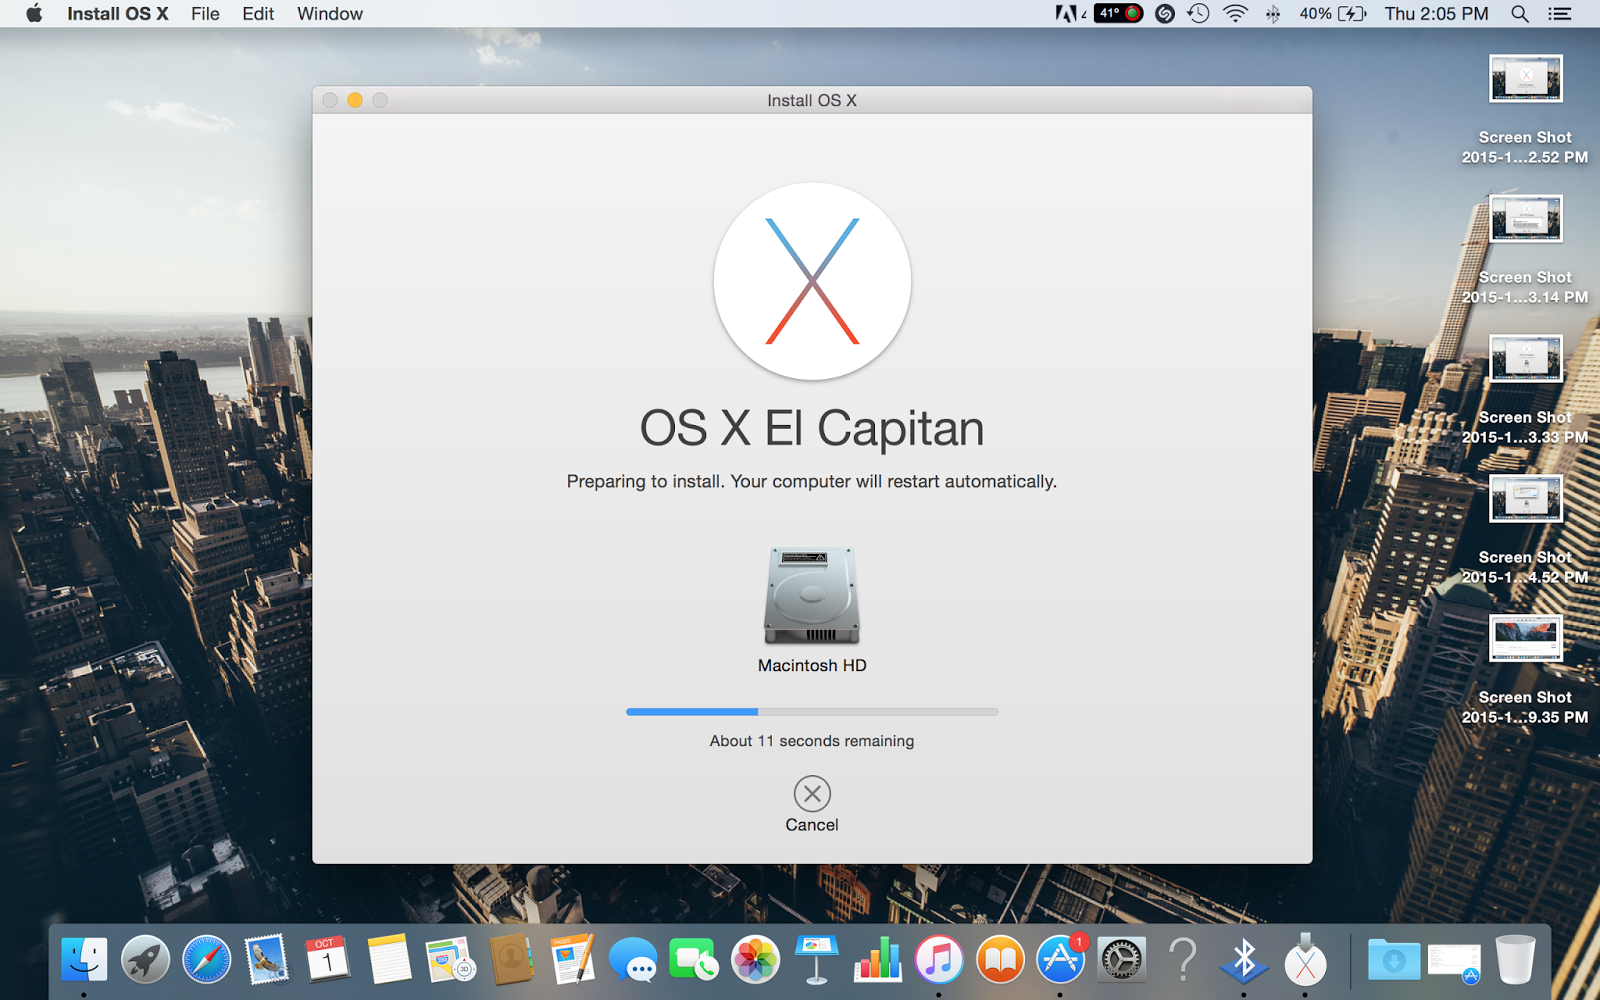The image size is (1600, 1000).
Task: Select Screen Shot 2015-1...3.14 PM thumbnail
Action: pos(1526,218)
